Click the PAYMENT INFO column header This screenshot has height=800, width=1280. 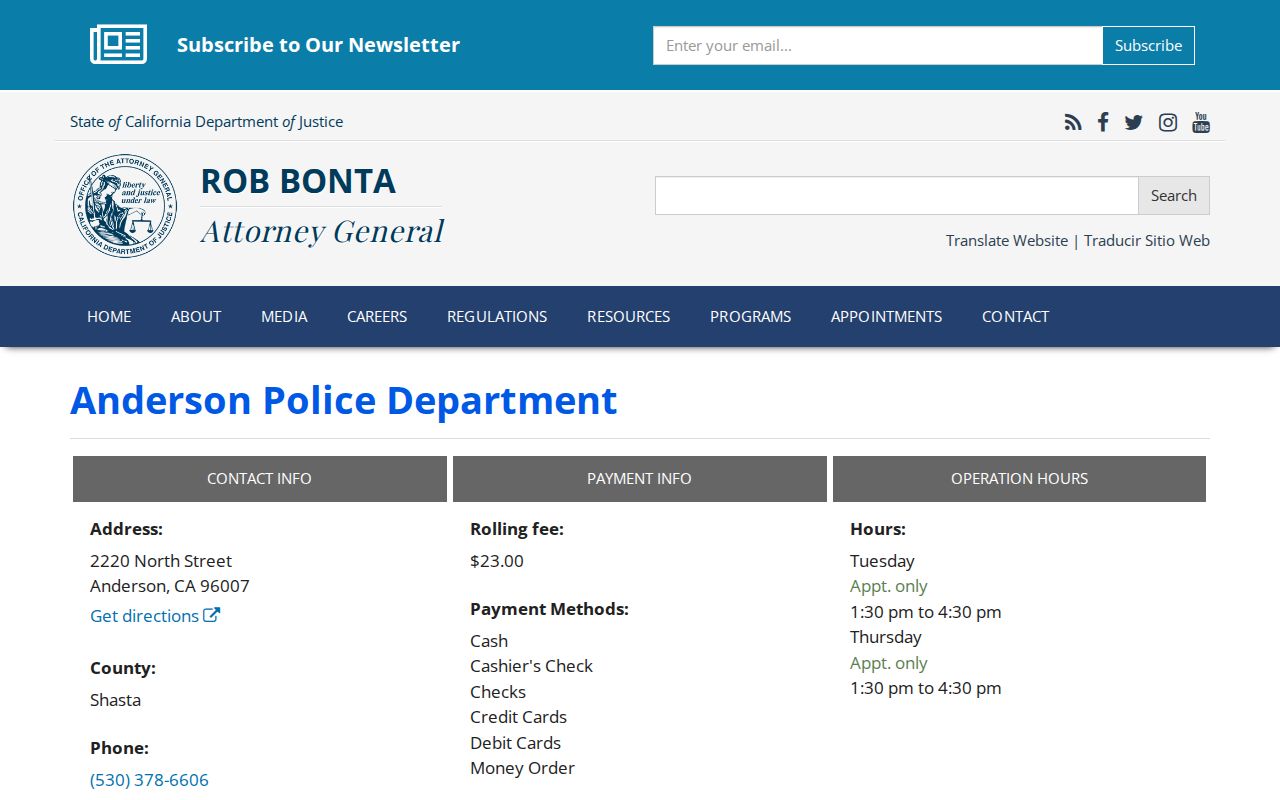[x=640, y=479]
